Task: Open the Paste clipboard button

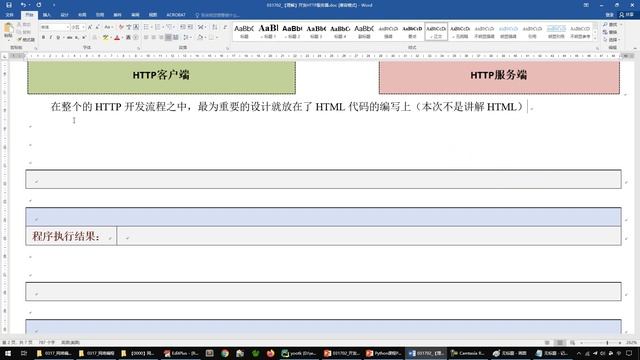Action: pyautogui.click(x=8, y=31)
